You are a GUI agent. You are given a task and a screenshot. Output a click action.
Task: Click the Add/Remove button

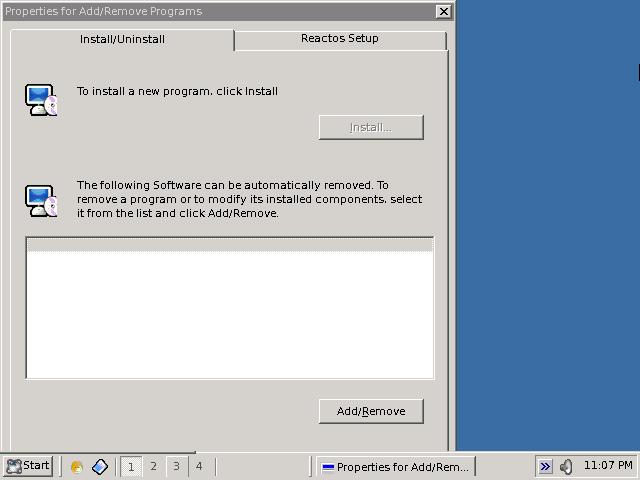pyautogui.click(x=371, y=411)
